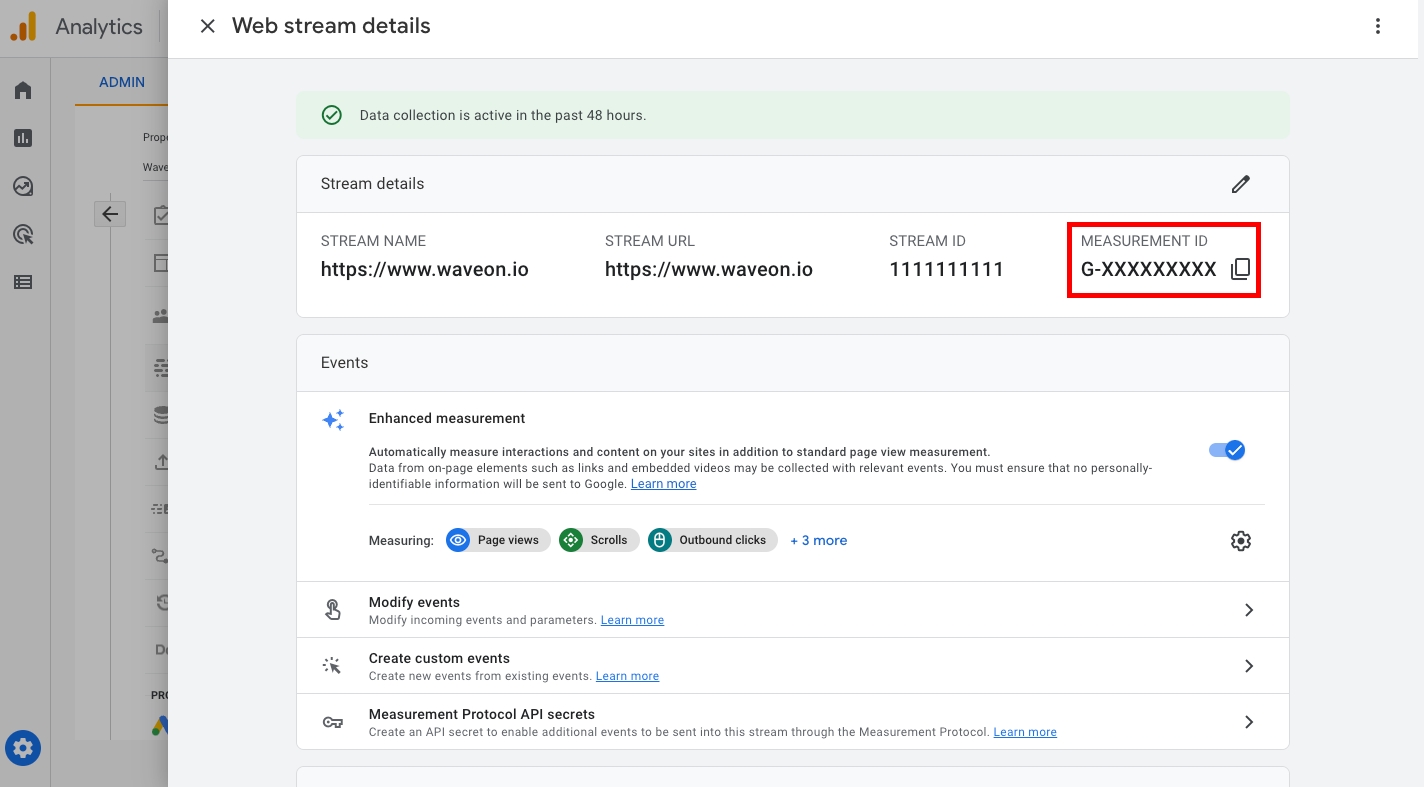Open Advertising from the sidebar
Image resolution: width=1424 pixels, height=787 pixels.
(23, 235)
